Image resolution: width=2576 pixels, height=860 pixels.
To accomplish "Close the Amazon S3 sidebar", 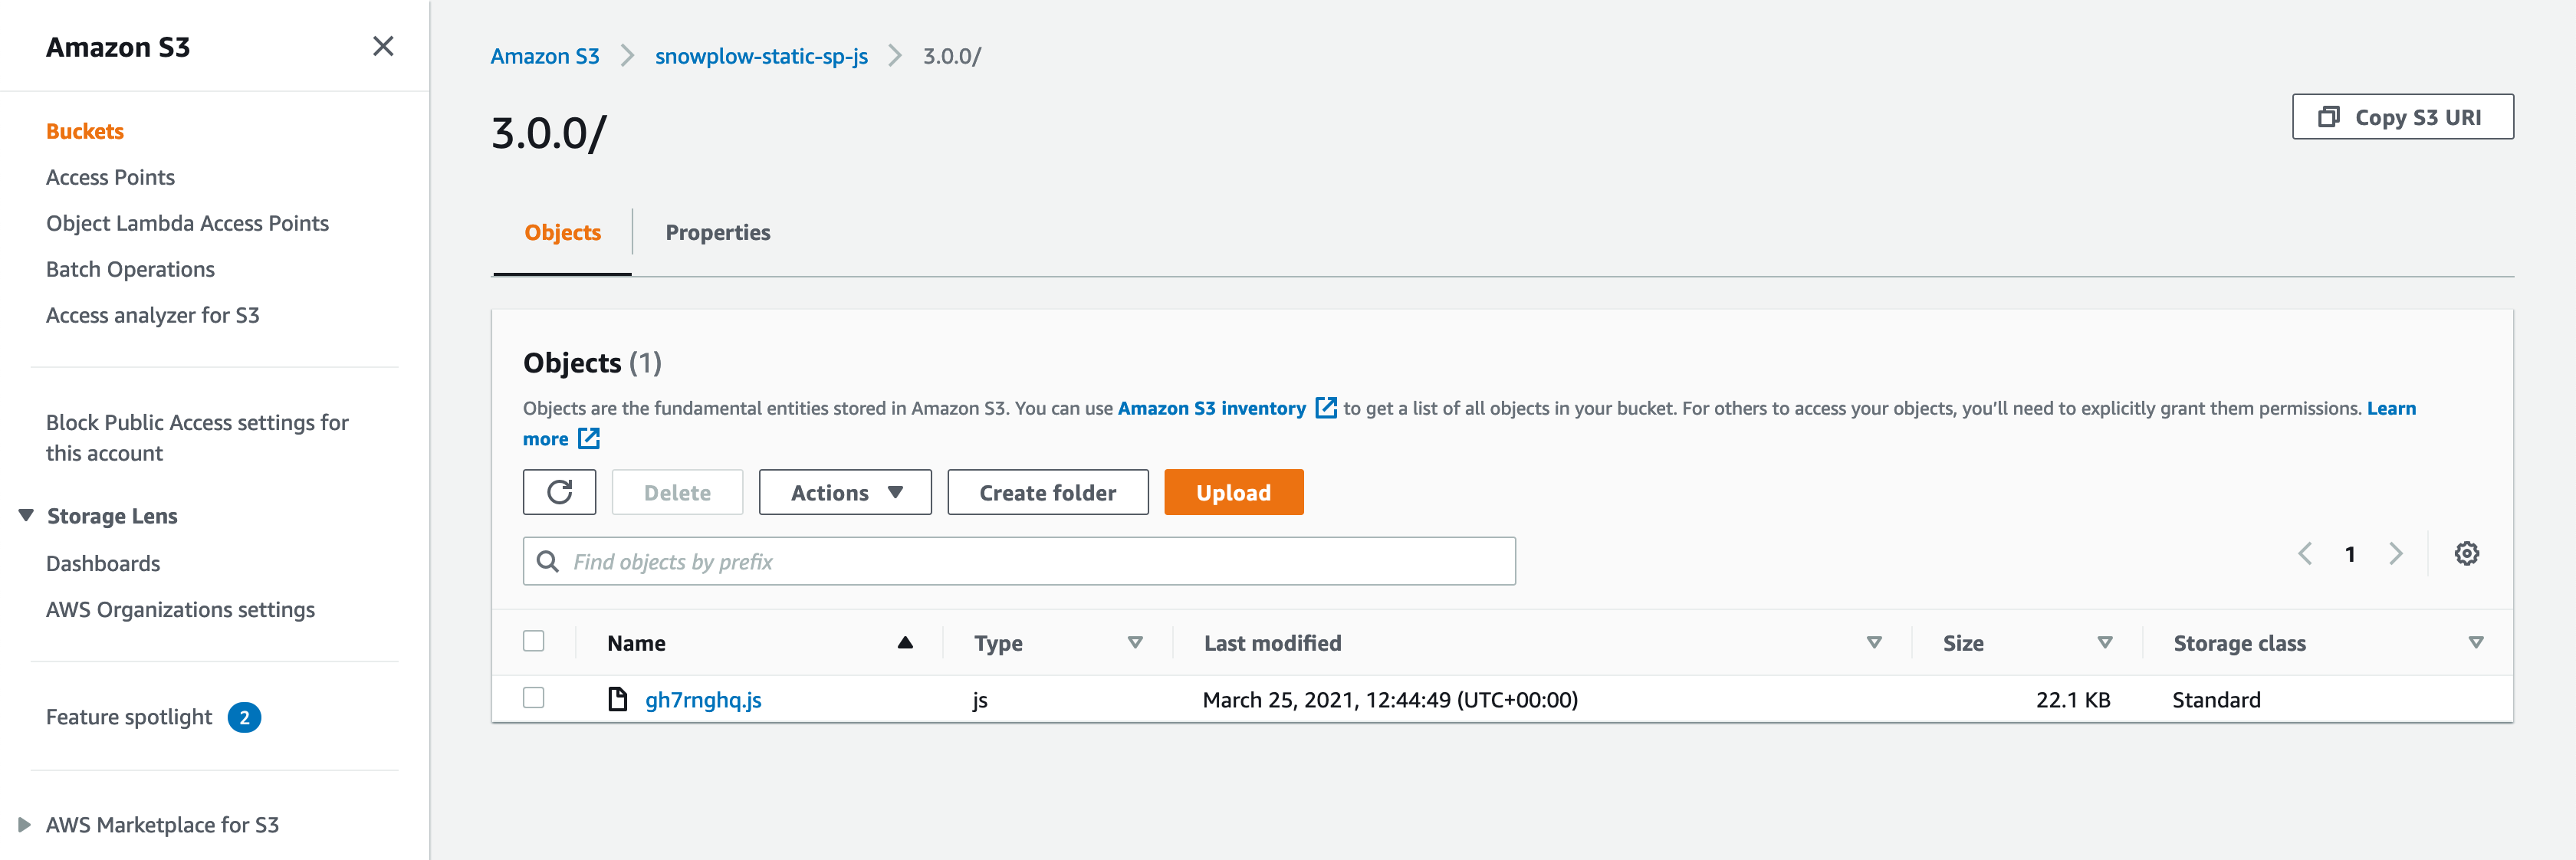I will (x=383, y=47).
